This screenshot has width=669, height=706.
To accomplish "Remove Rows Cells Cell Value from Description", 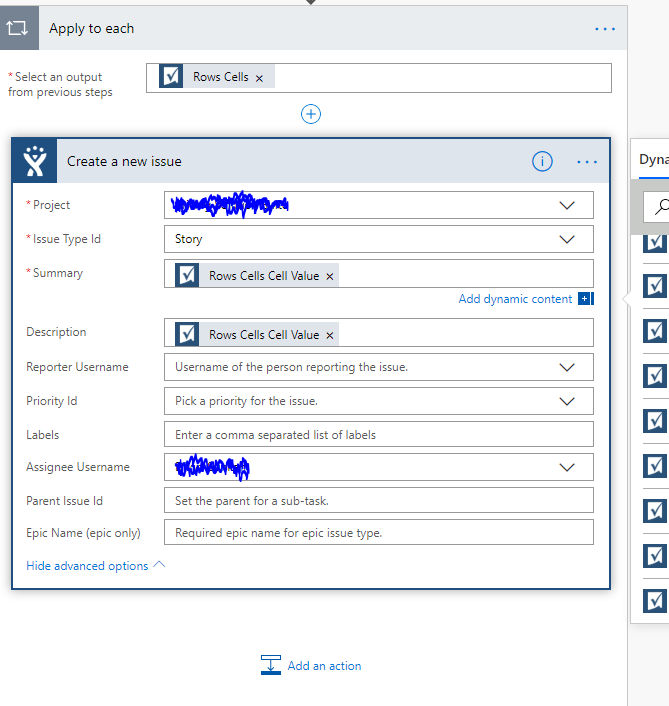I will click(330, 335).
